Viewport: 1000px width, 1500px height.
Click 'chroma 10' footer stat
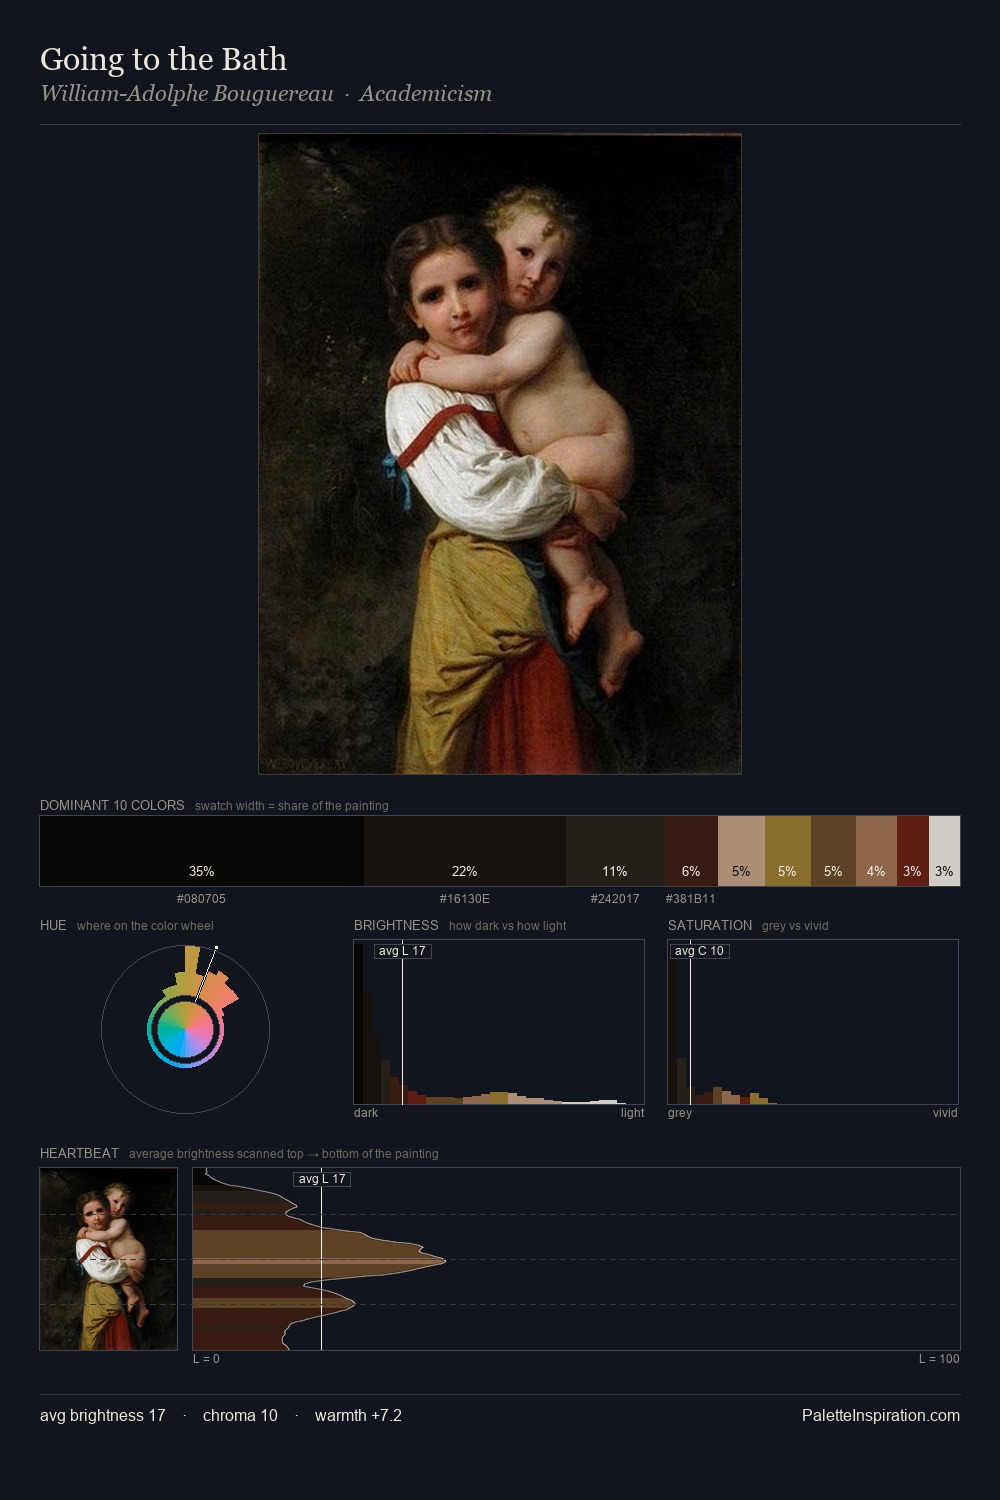click(x=240, y=1416)
